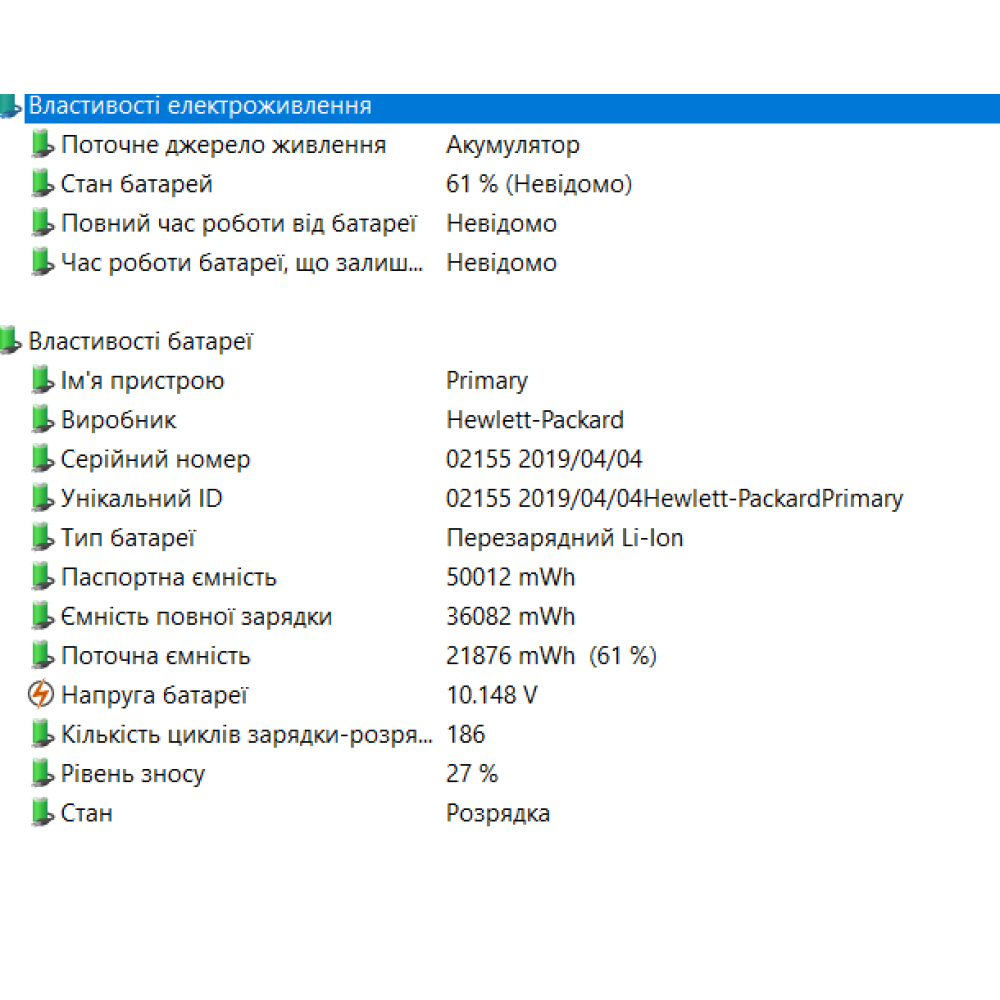Click the icon beside Серійний номер
The height and width of the screenshot is (1000, 1000).
41,460
